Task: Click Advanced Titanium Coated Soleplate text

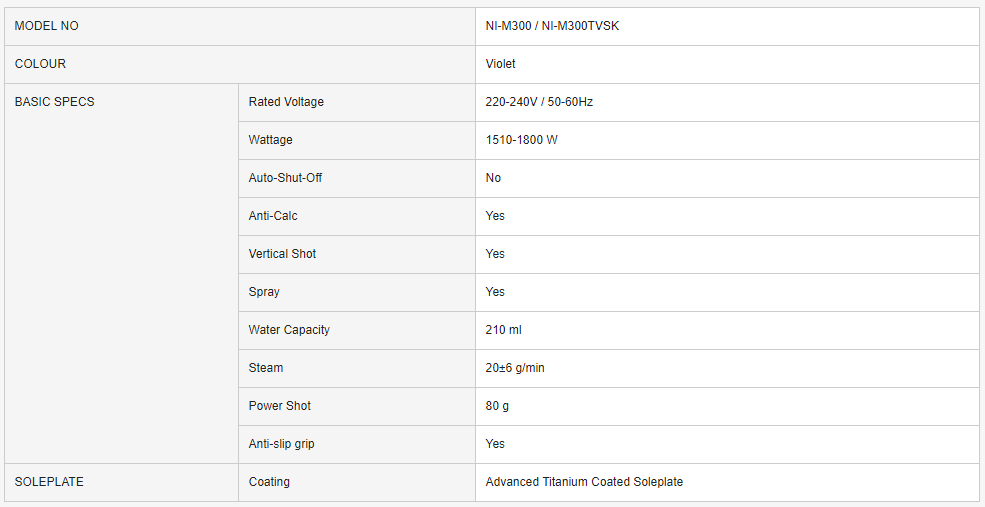Action: 584,482
